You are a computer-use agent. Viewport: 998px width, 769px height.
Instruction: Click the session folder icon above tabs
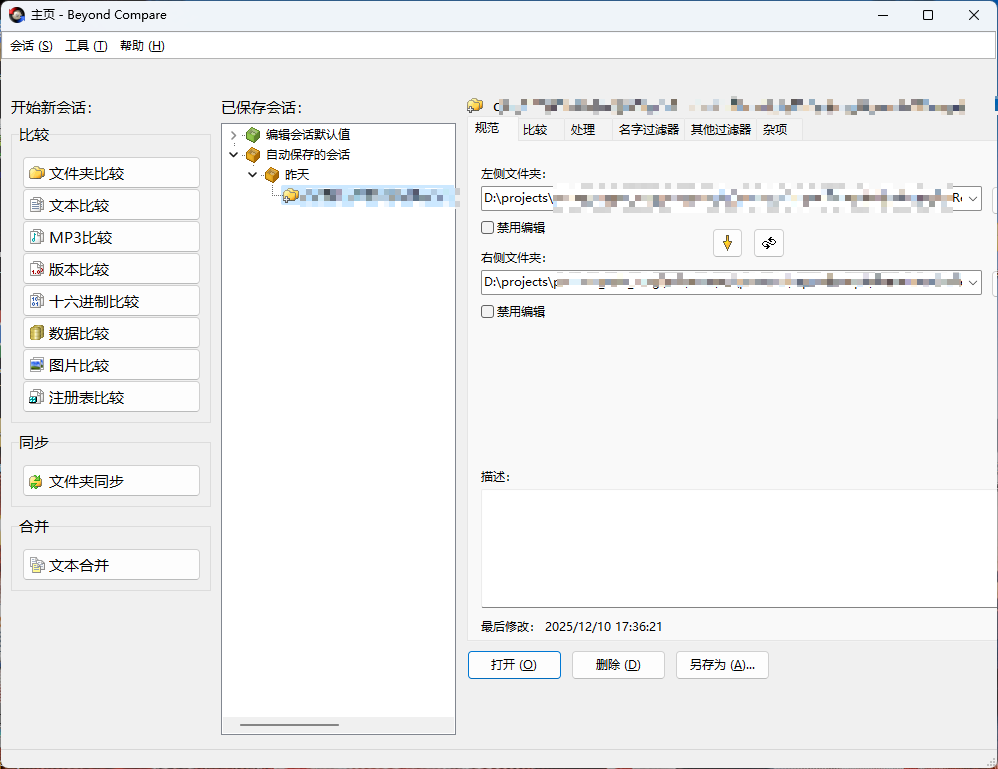(475, 106)
